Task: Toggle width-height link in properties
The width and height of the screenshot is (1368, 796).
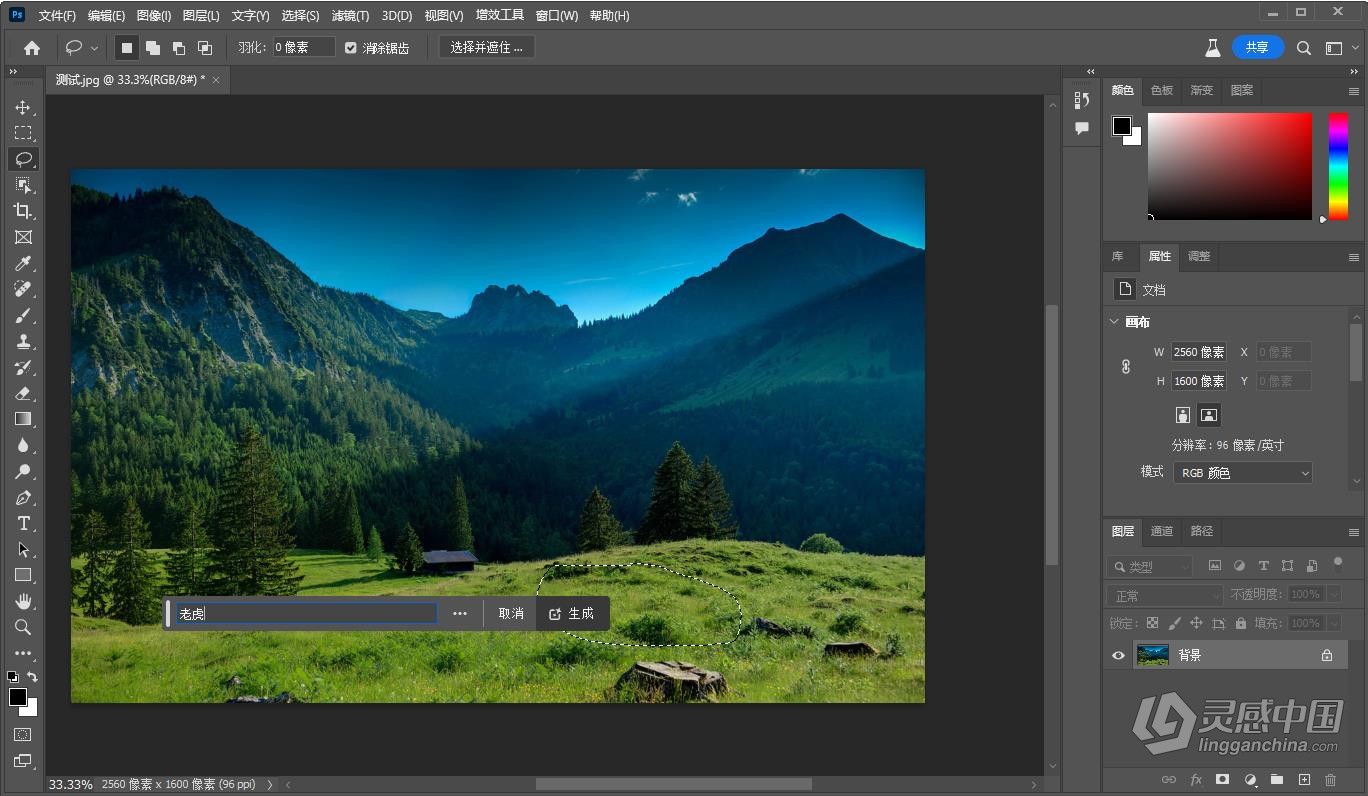Action: [1126, 367]
